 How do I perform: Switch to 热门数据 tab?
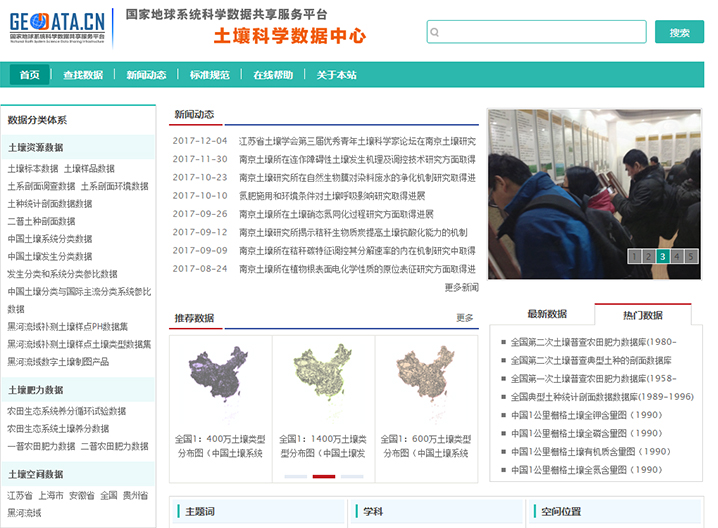(642, 315)
